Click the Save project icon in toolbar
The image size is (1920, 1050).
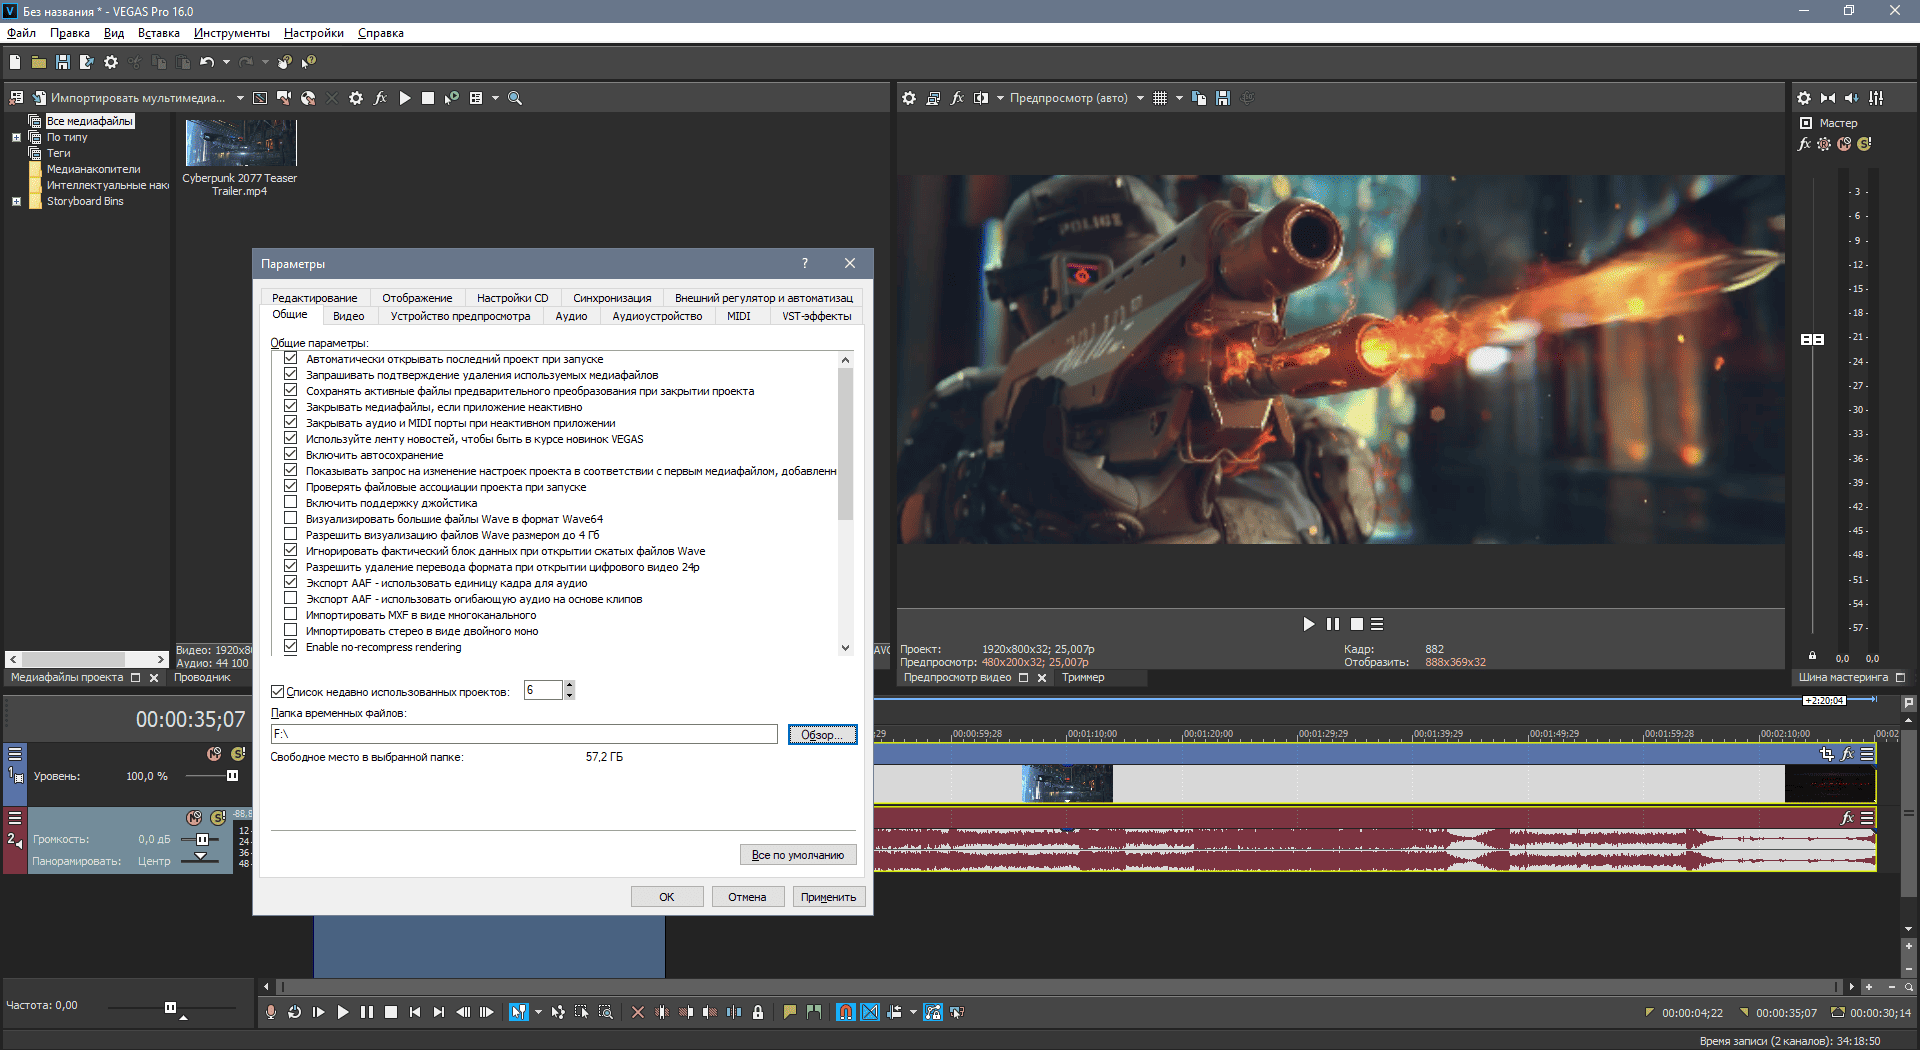(x=62, y=62)
